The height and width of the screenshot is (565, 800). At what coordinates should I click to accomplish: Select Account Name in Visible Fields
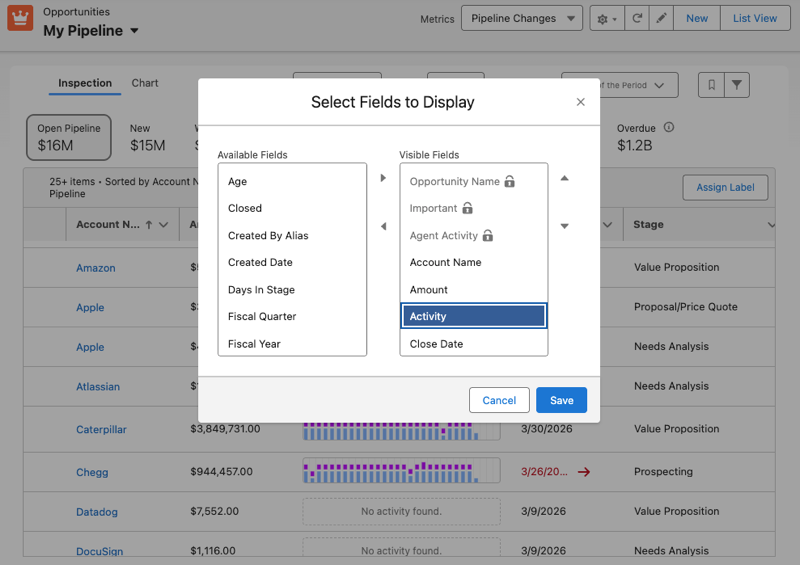pyautogui.click(x=473, y=262)
